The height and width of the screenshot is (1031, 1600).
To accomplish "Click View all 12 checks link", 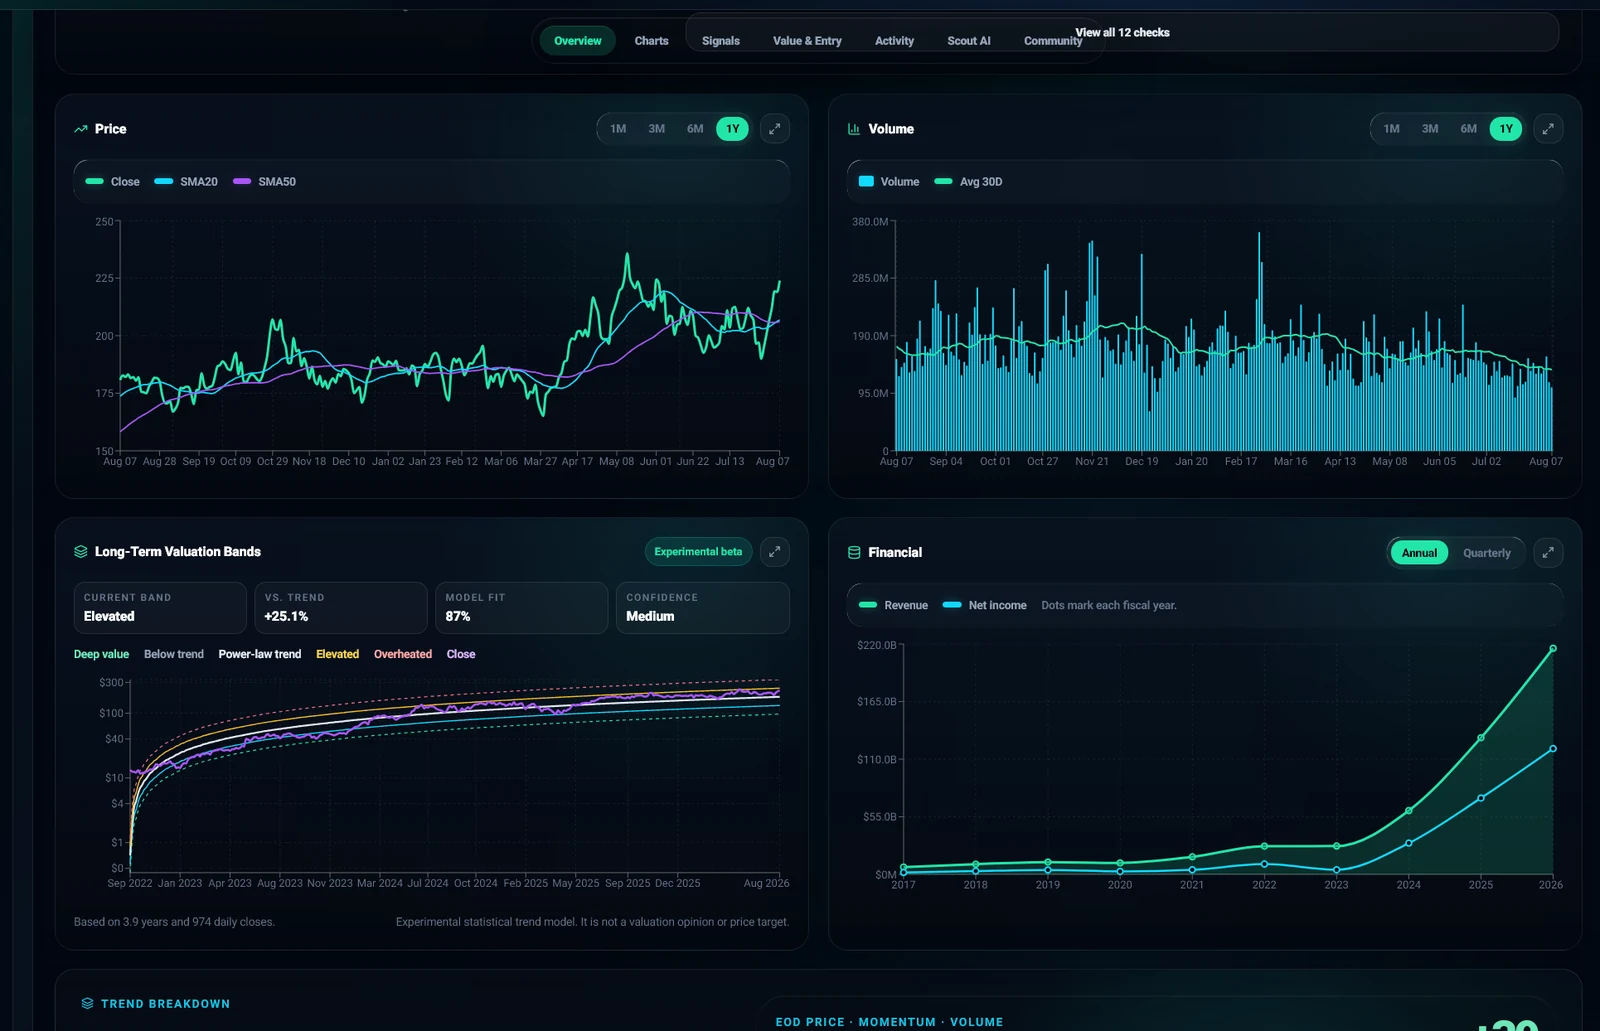I will 1122,33.
